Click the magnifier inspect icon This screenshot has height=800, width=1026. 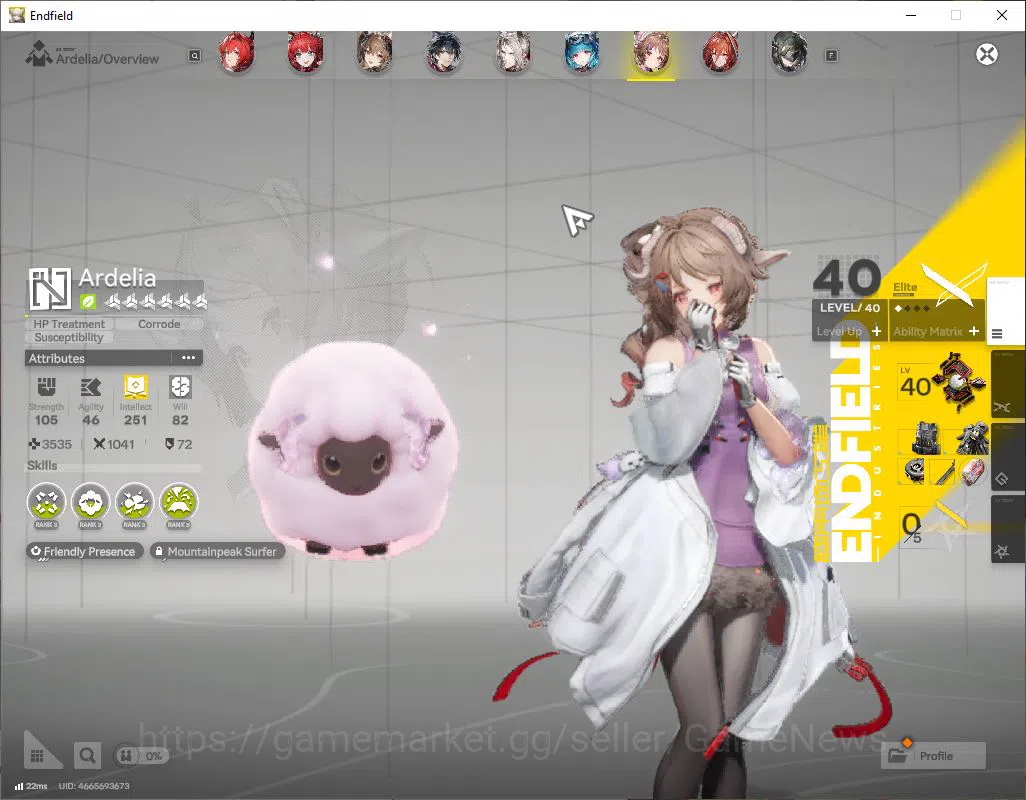point(87,756)
